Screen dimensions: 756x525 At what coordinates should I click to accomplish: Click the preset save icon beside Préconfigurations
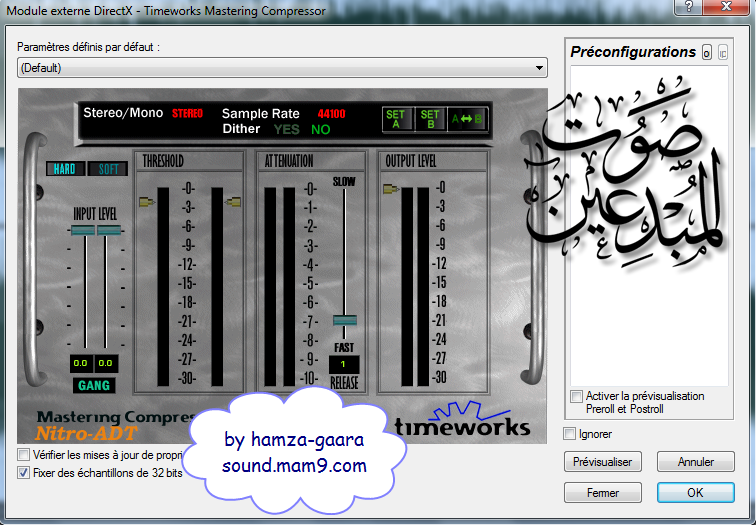pos(706,52)
